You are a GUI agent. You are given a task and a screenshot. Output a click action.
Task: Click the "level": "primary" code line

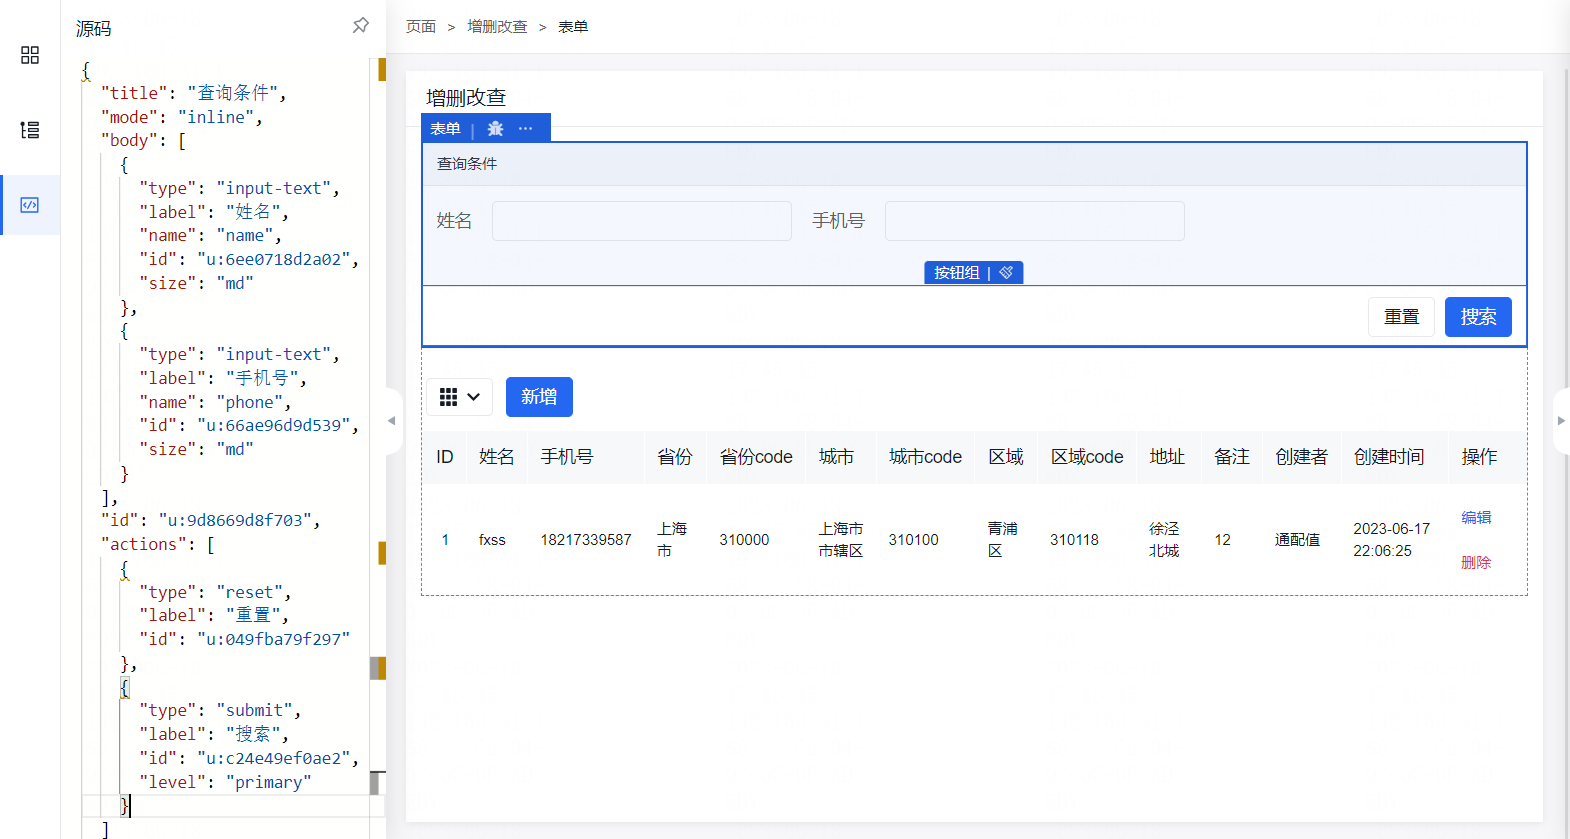225,782
